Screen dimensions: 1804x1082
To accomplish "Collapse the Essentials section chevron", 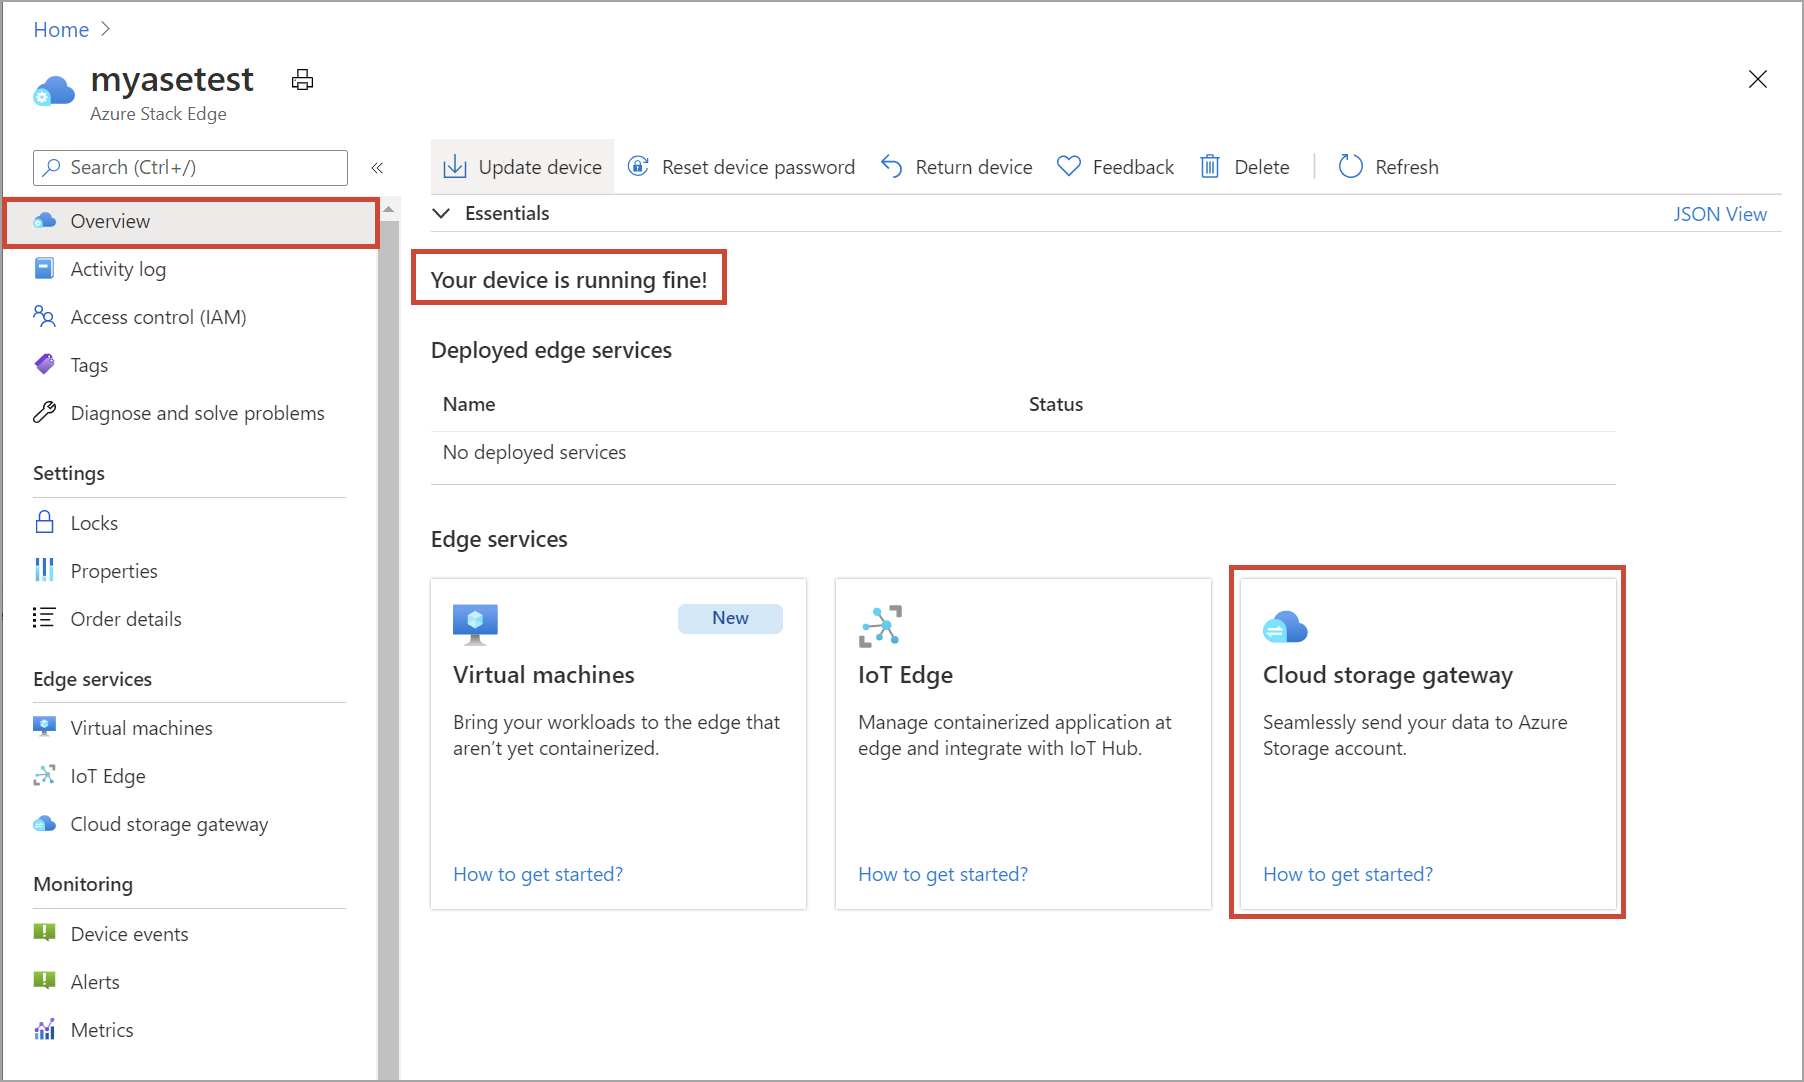I will coord(441,213).
